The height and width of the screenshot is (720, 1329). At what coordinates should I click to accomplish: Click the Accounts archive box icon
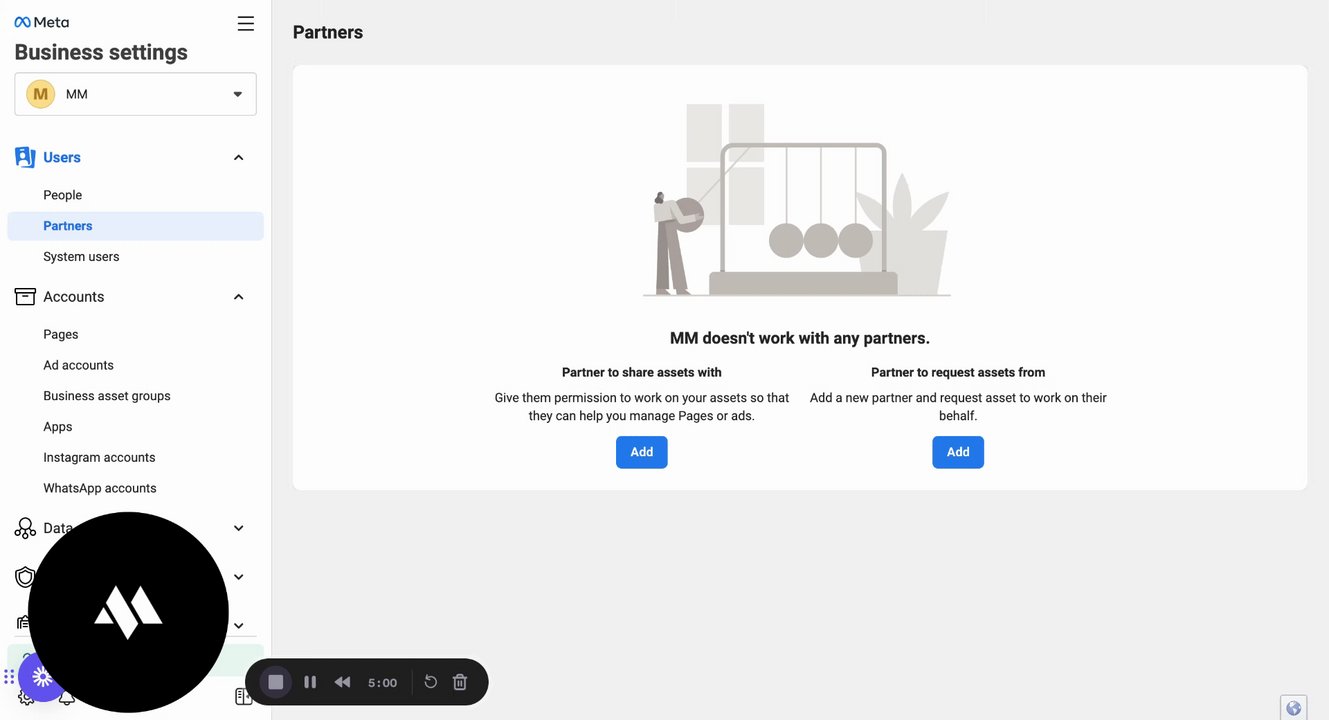[25, 297]
